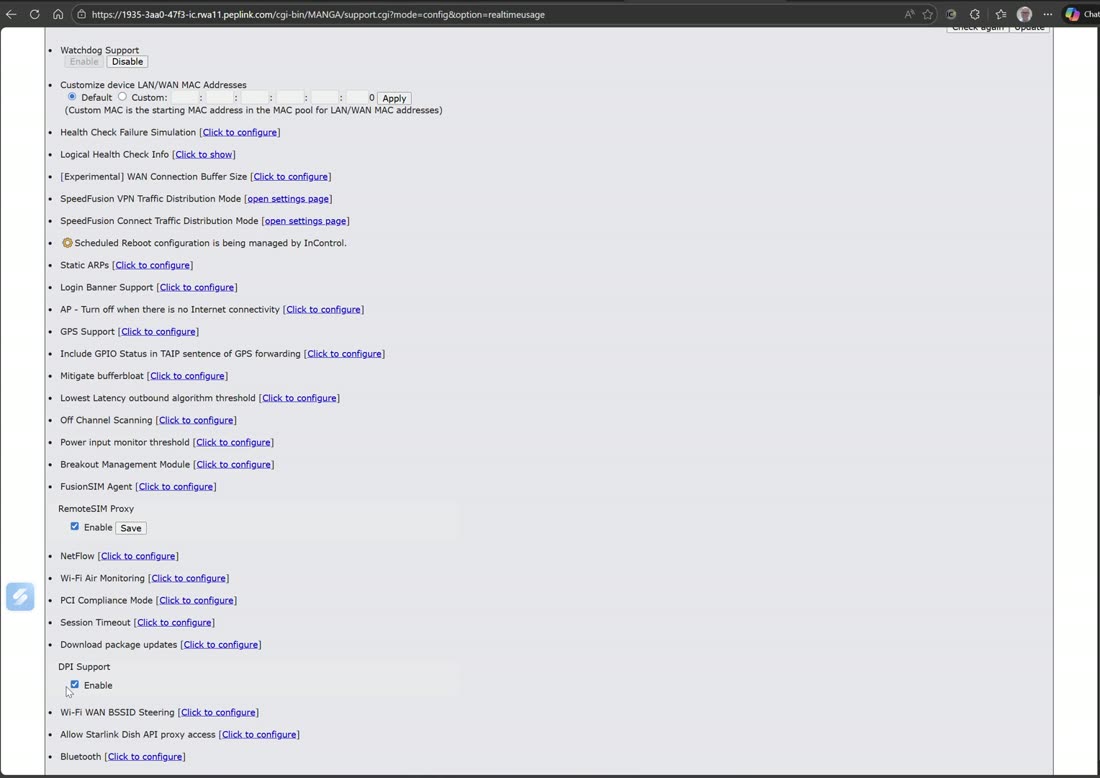The image size is (1100, 778).
Task: Open Copilot chat icon
Action: [1072, 14]
